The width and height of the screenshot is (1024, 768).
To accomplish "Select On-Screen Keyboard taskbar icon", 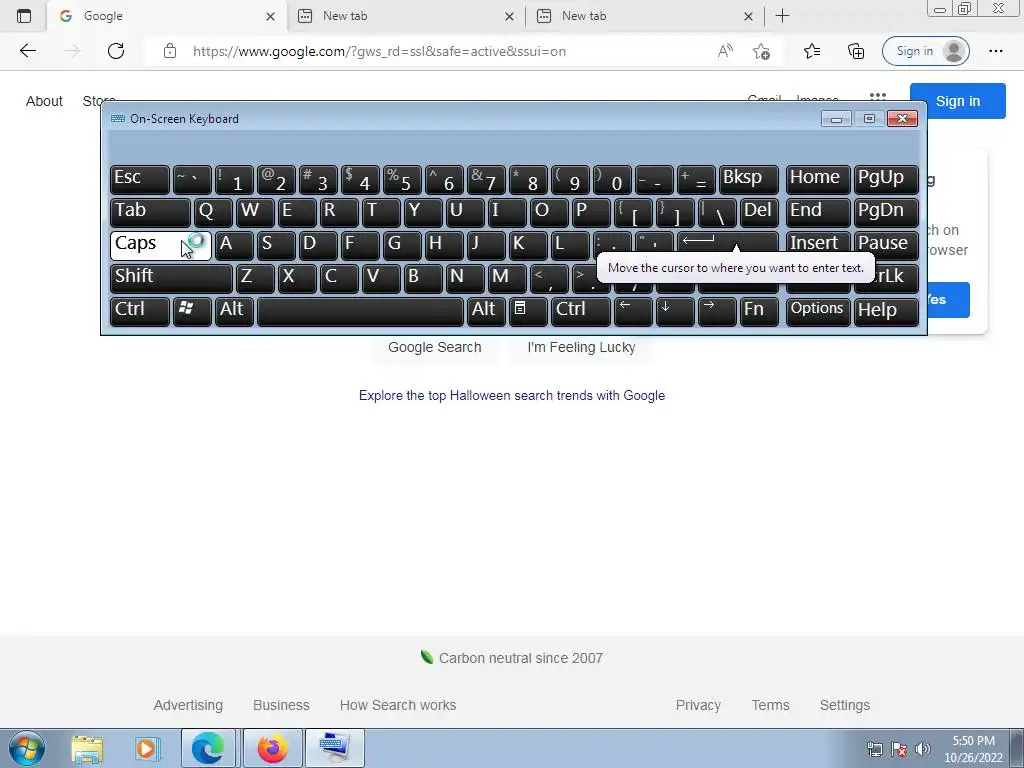I will (334, 748).
